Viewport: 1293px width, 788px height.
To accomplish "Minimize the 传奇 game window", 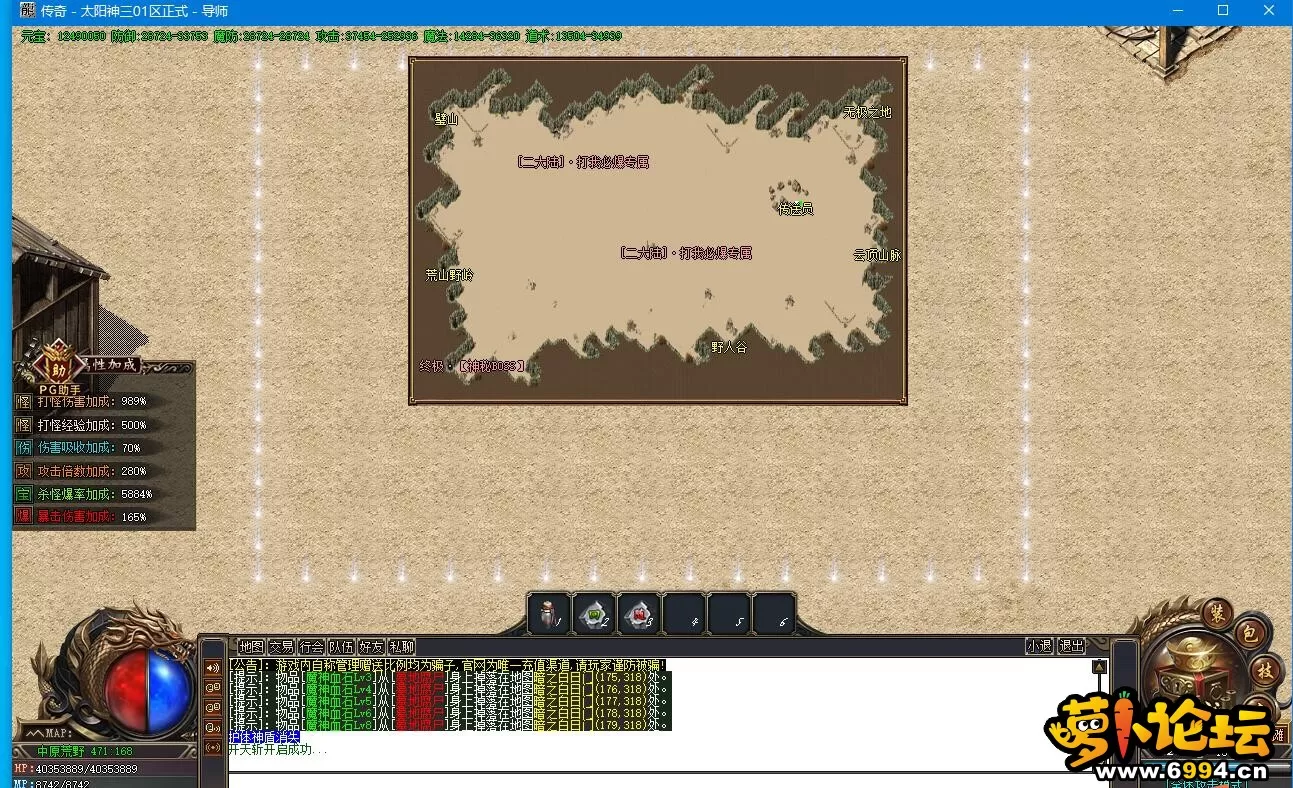I will tap(1176, 11).
